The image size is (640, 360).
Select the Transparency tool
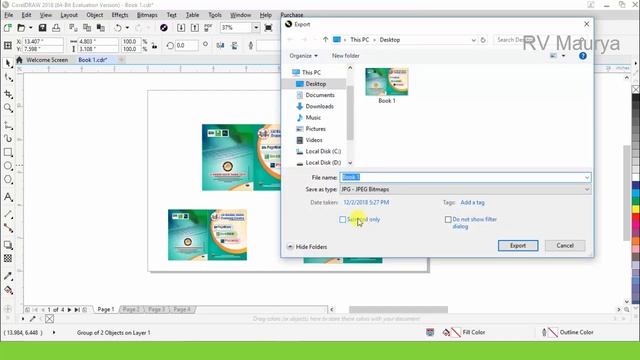tap(8, 258)
